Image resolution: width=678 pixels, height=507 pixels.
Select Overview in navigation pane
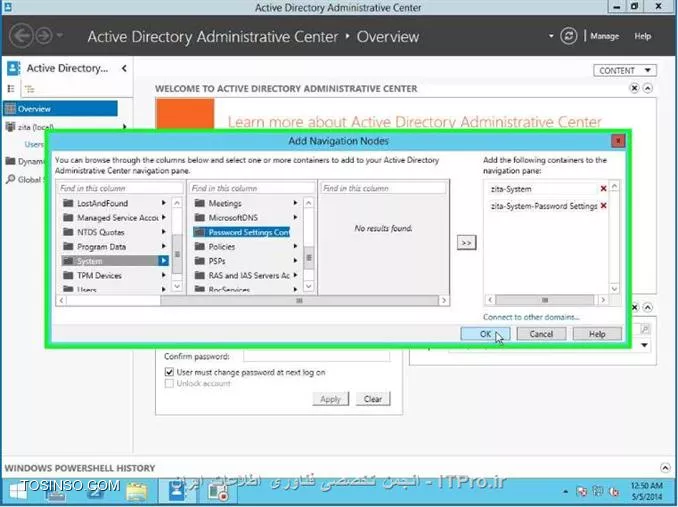click(60, 108)
